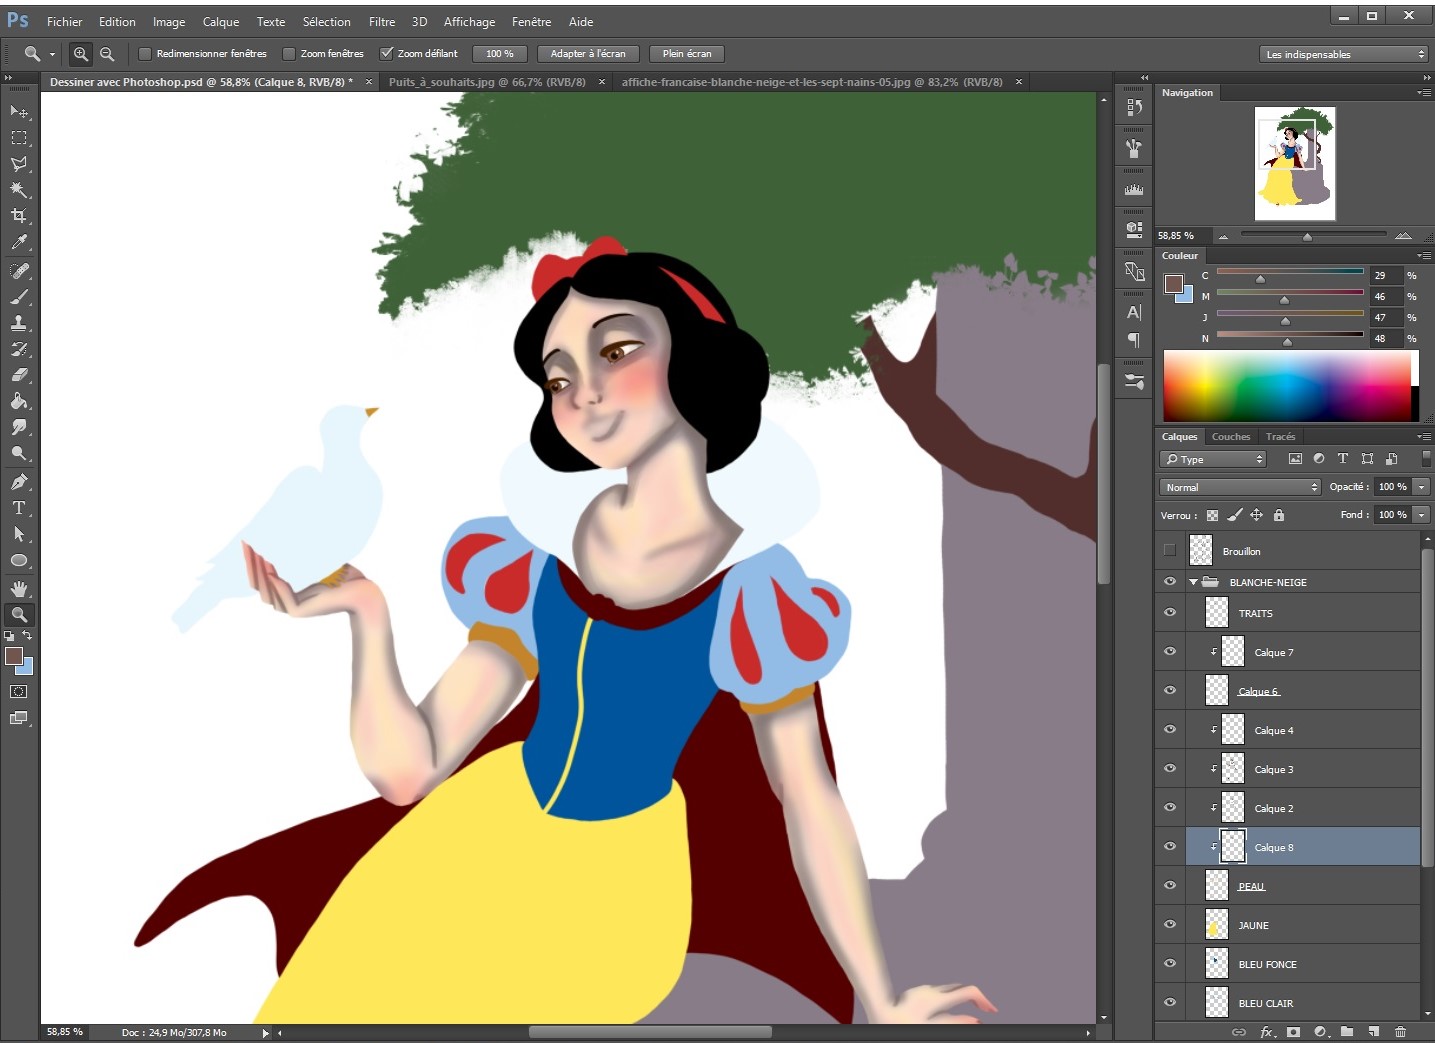
Task: Open the Les indispensables workspace dropdown
Action: [1344, 54]
